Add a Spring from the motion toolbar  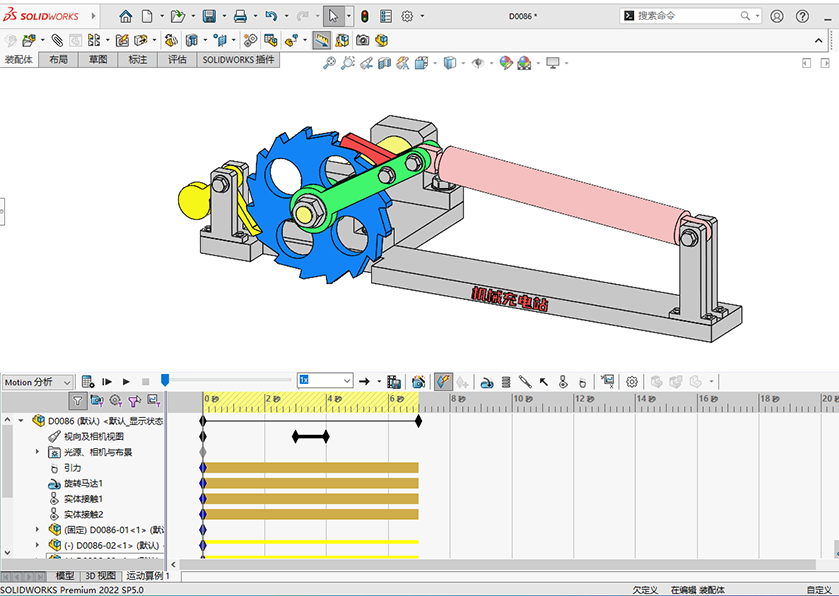point(505,382)
